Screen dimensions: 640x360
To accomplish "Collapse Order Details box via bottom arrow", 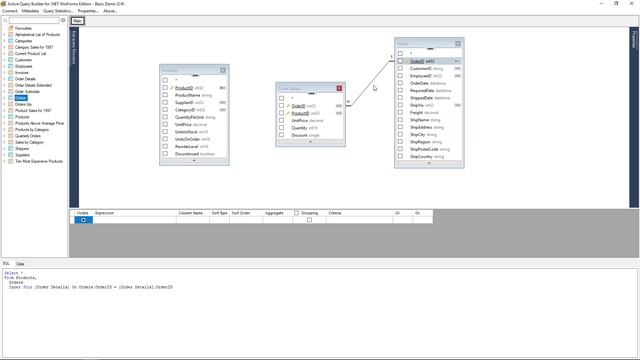I will click(x=311, y=142).
